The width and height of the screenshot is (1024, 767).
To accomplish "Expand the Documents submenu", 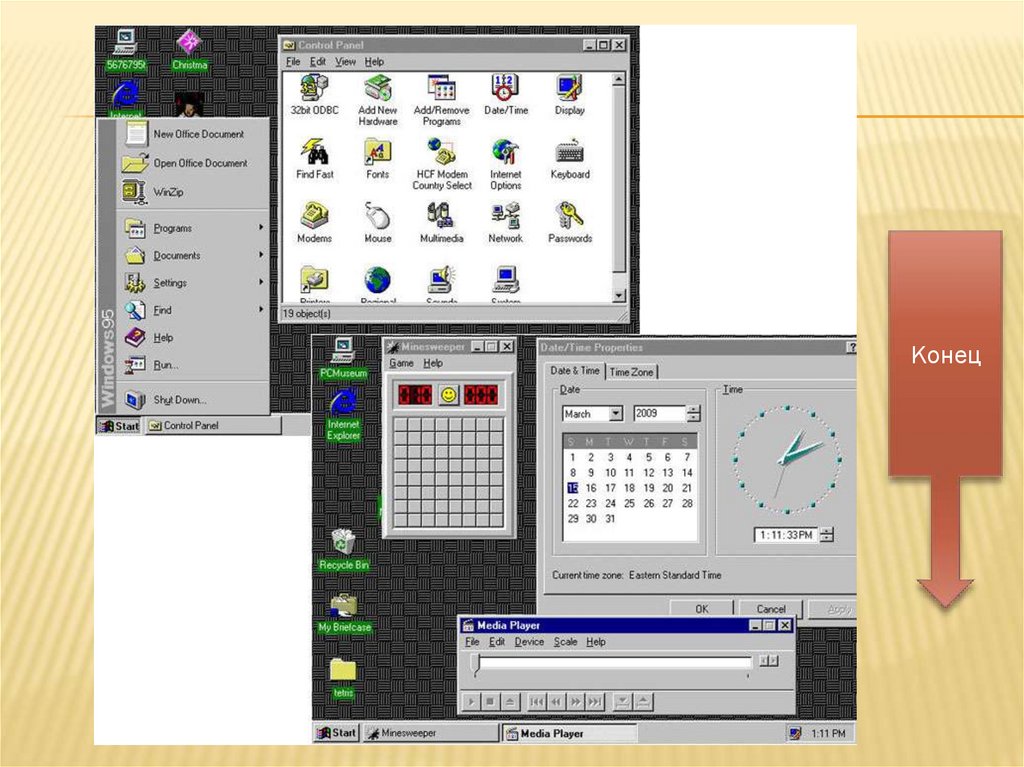I will [193, 255].
